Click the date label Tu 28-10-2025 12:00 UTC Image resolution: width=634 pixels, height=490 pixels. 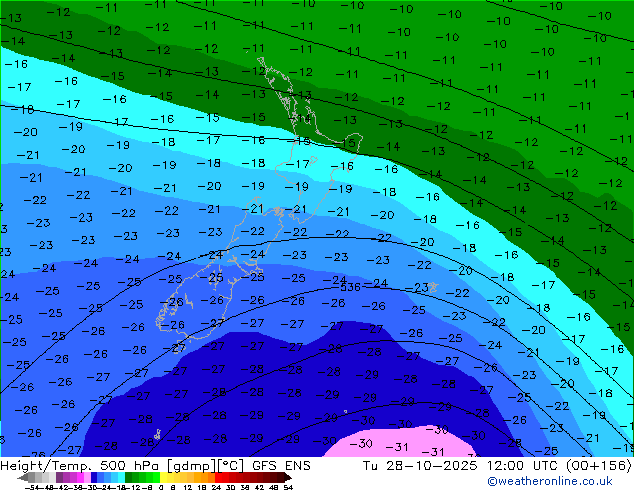coord(462,465)
